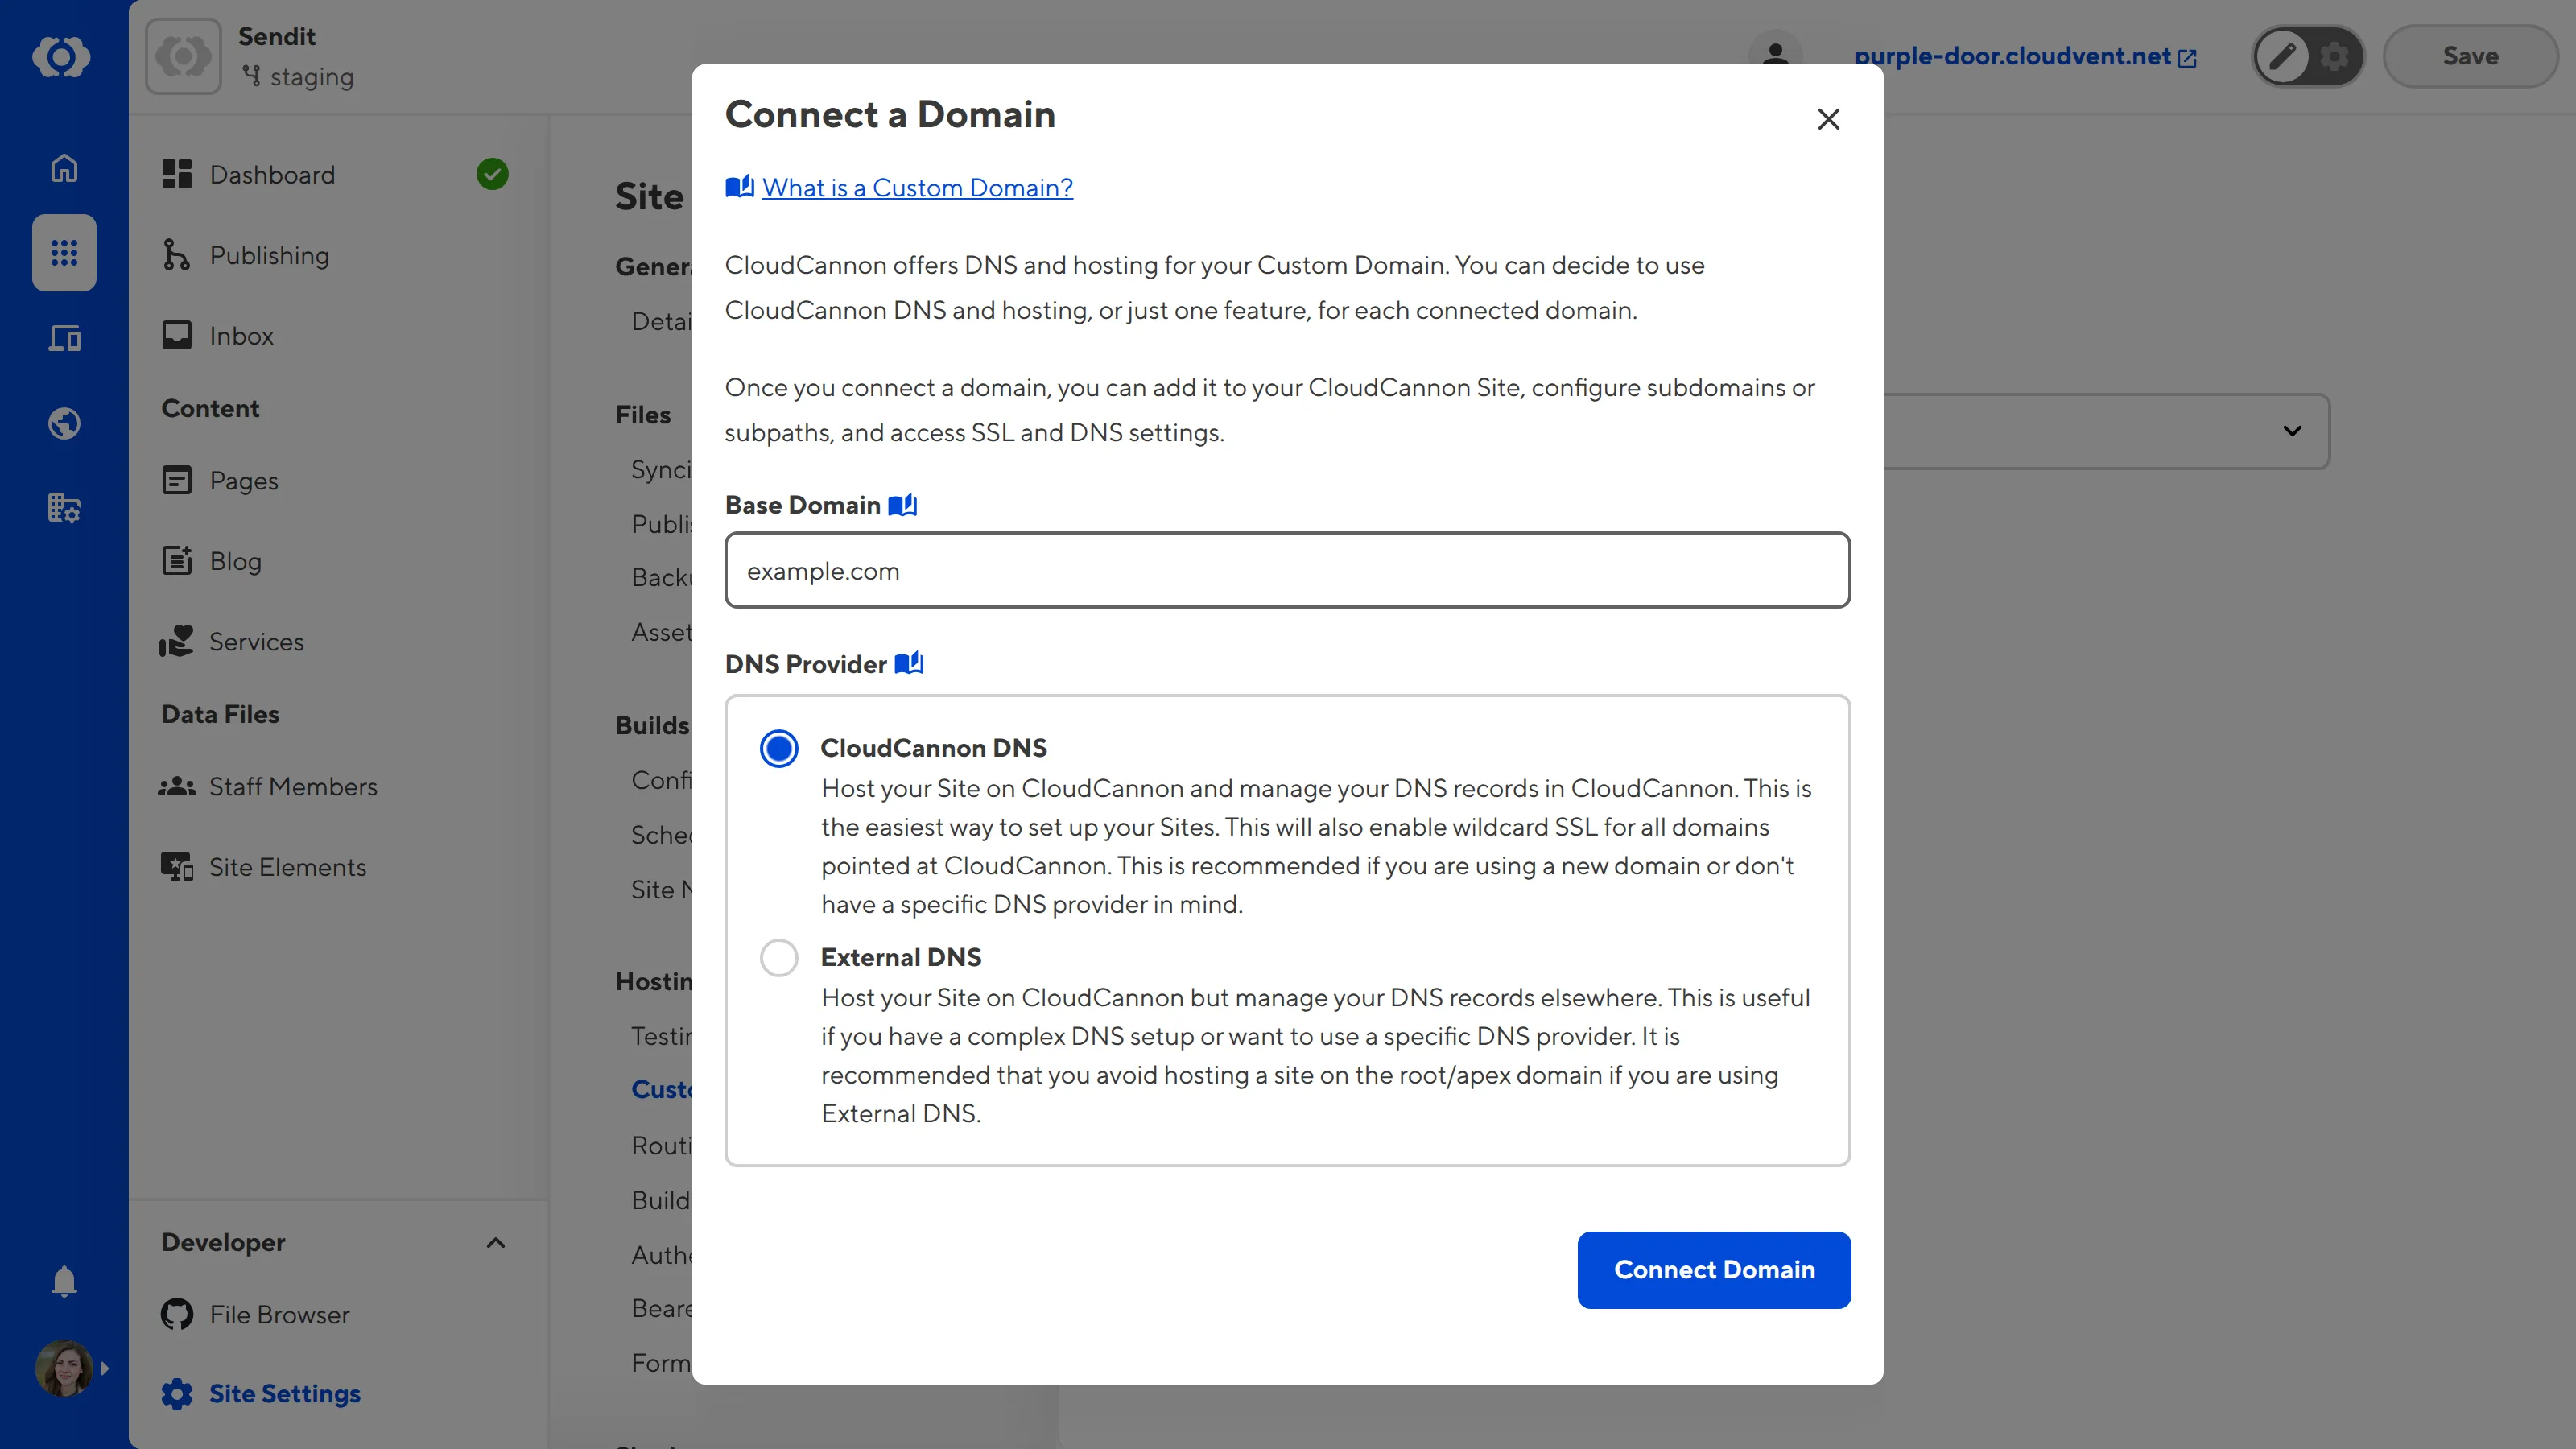Select the visual editor pencil icon

2281,56
